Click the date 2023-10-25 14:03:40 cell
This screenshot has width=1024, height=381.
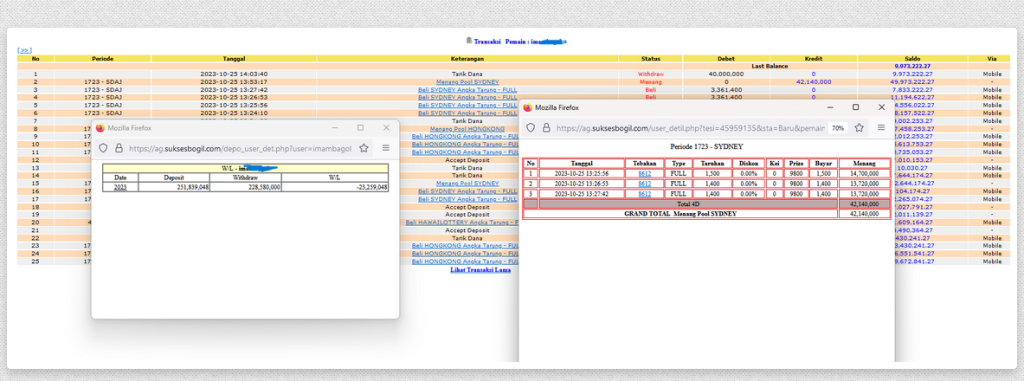point(234,75)
